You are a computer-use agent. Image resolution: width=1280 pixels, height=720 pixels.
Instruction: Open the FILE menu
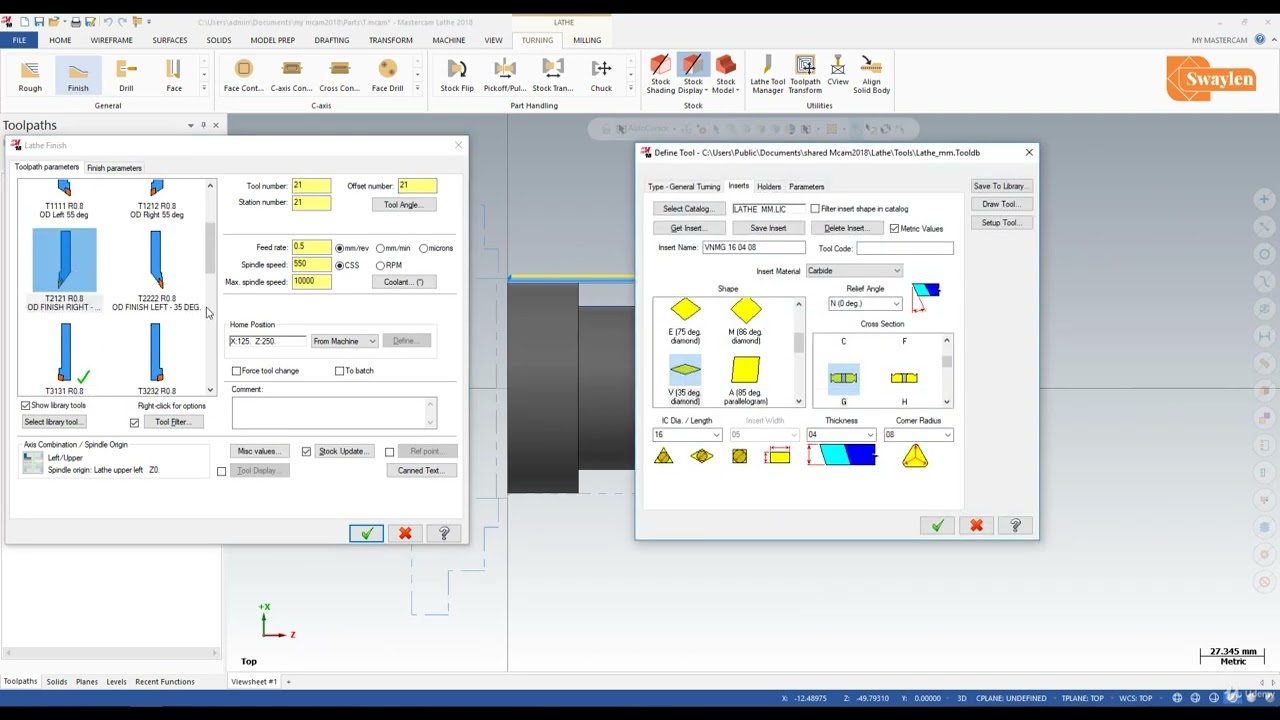(19, 40)
